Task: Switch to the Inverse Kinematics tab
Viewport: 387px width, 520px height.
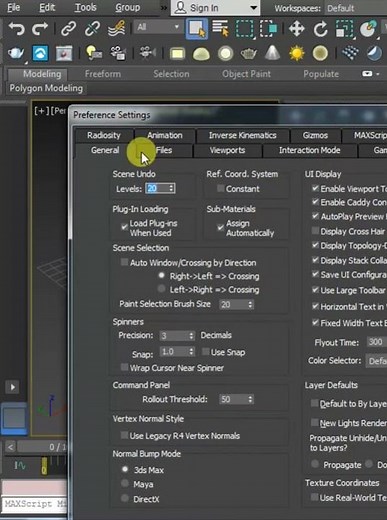Action: click(x=242, y=135)
